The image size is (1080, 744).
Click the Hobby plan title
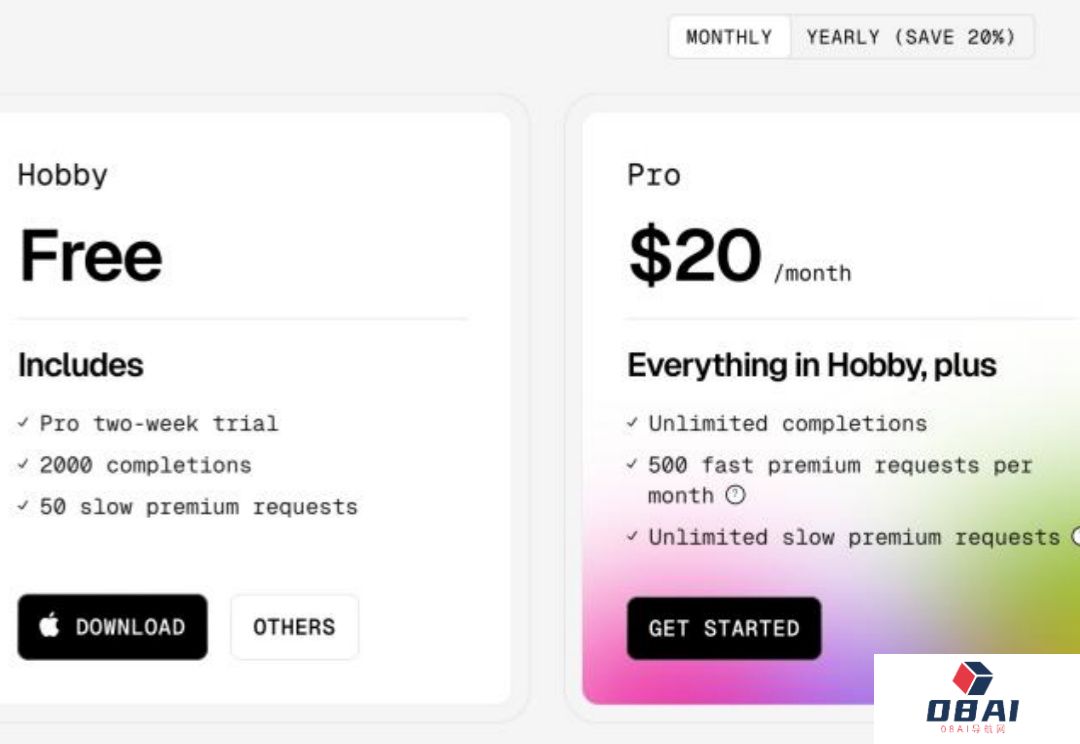[63, 176]
